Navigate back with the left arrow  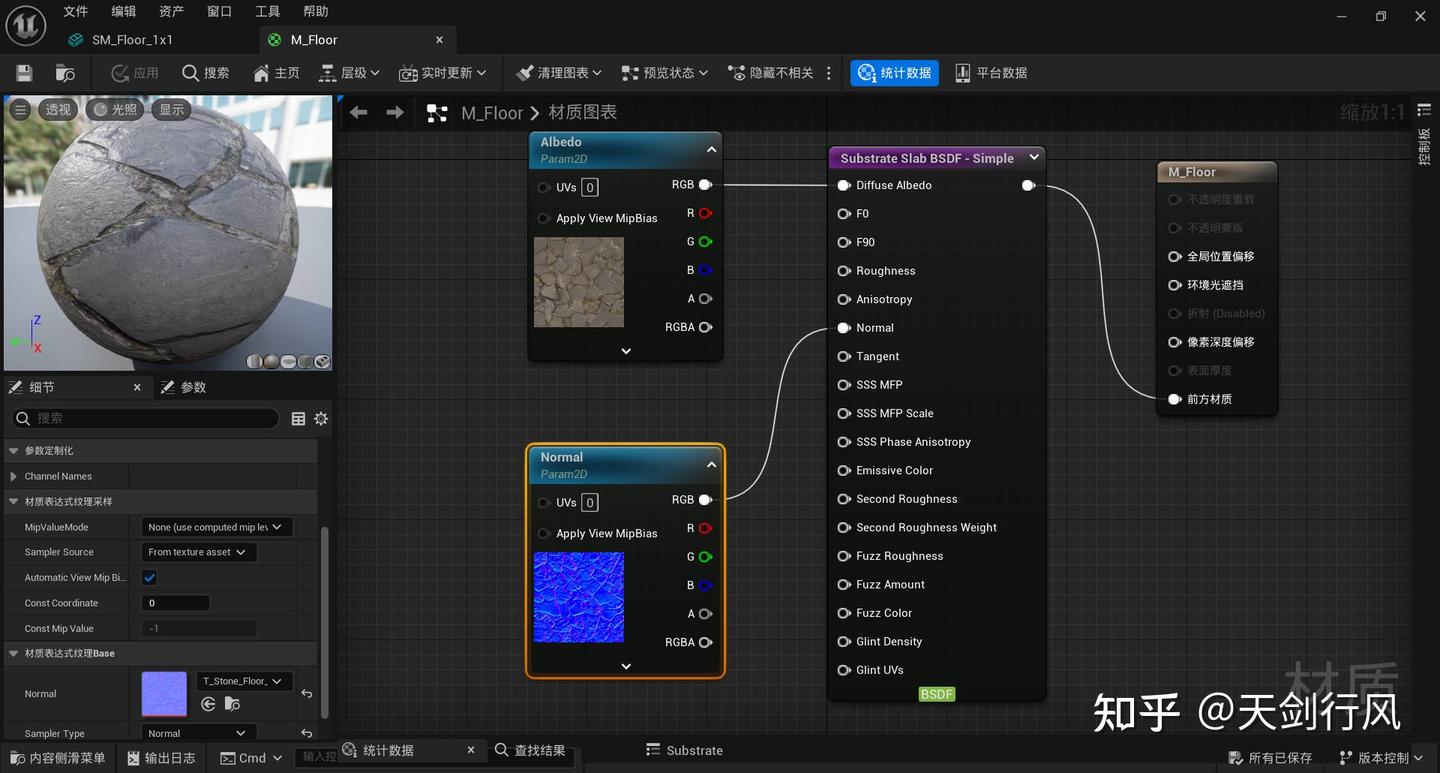pyautogui.click(x=359, y=113)
